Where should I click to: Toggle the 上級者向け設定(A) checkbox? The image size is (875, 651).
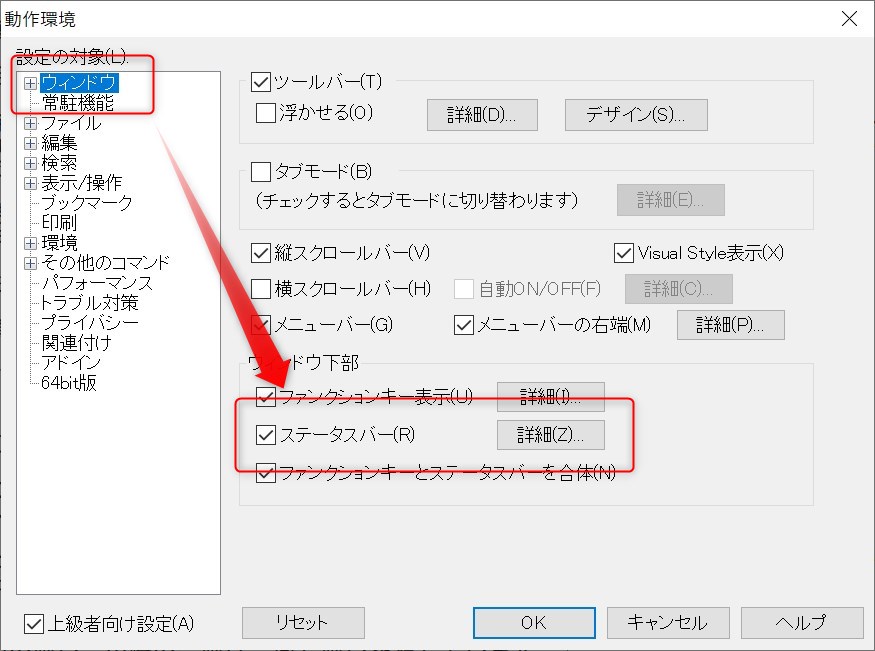(x=33, y=624)
